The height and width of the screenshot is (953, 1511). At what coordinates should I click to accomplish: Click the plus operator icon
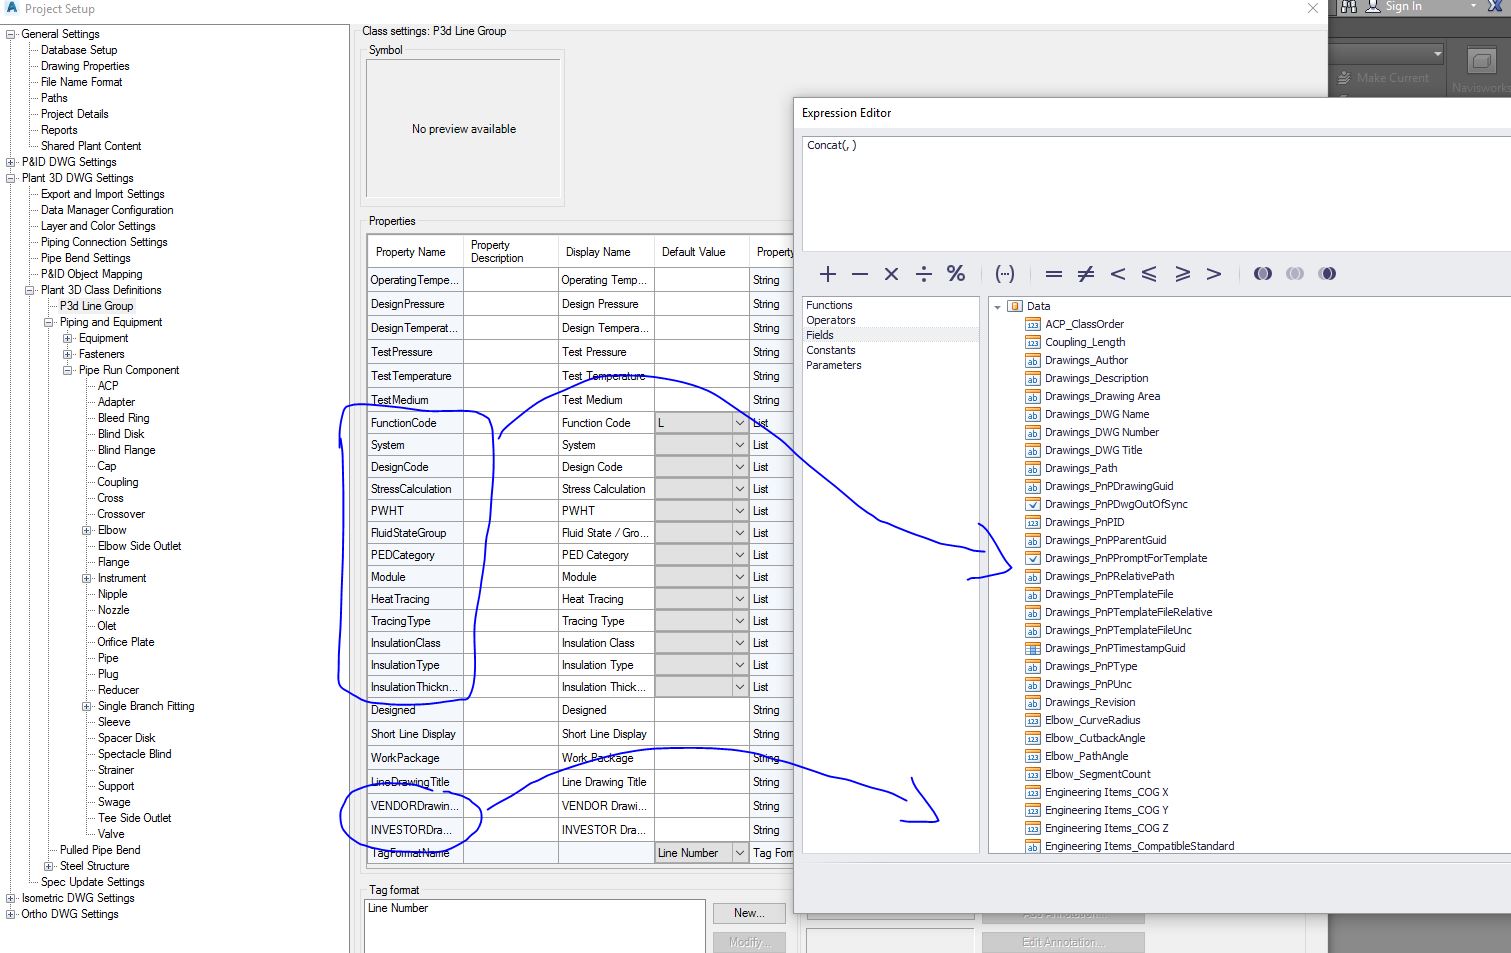[x=828, y=274]
